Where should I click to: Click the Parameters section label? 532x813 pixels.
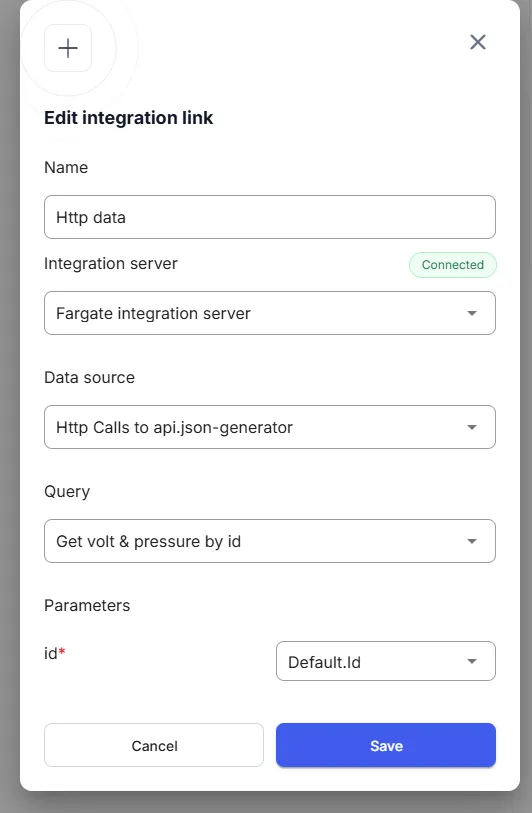pyautogui.click(x=87, y=606)
